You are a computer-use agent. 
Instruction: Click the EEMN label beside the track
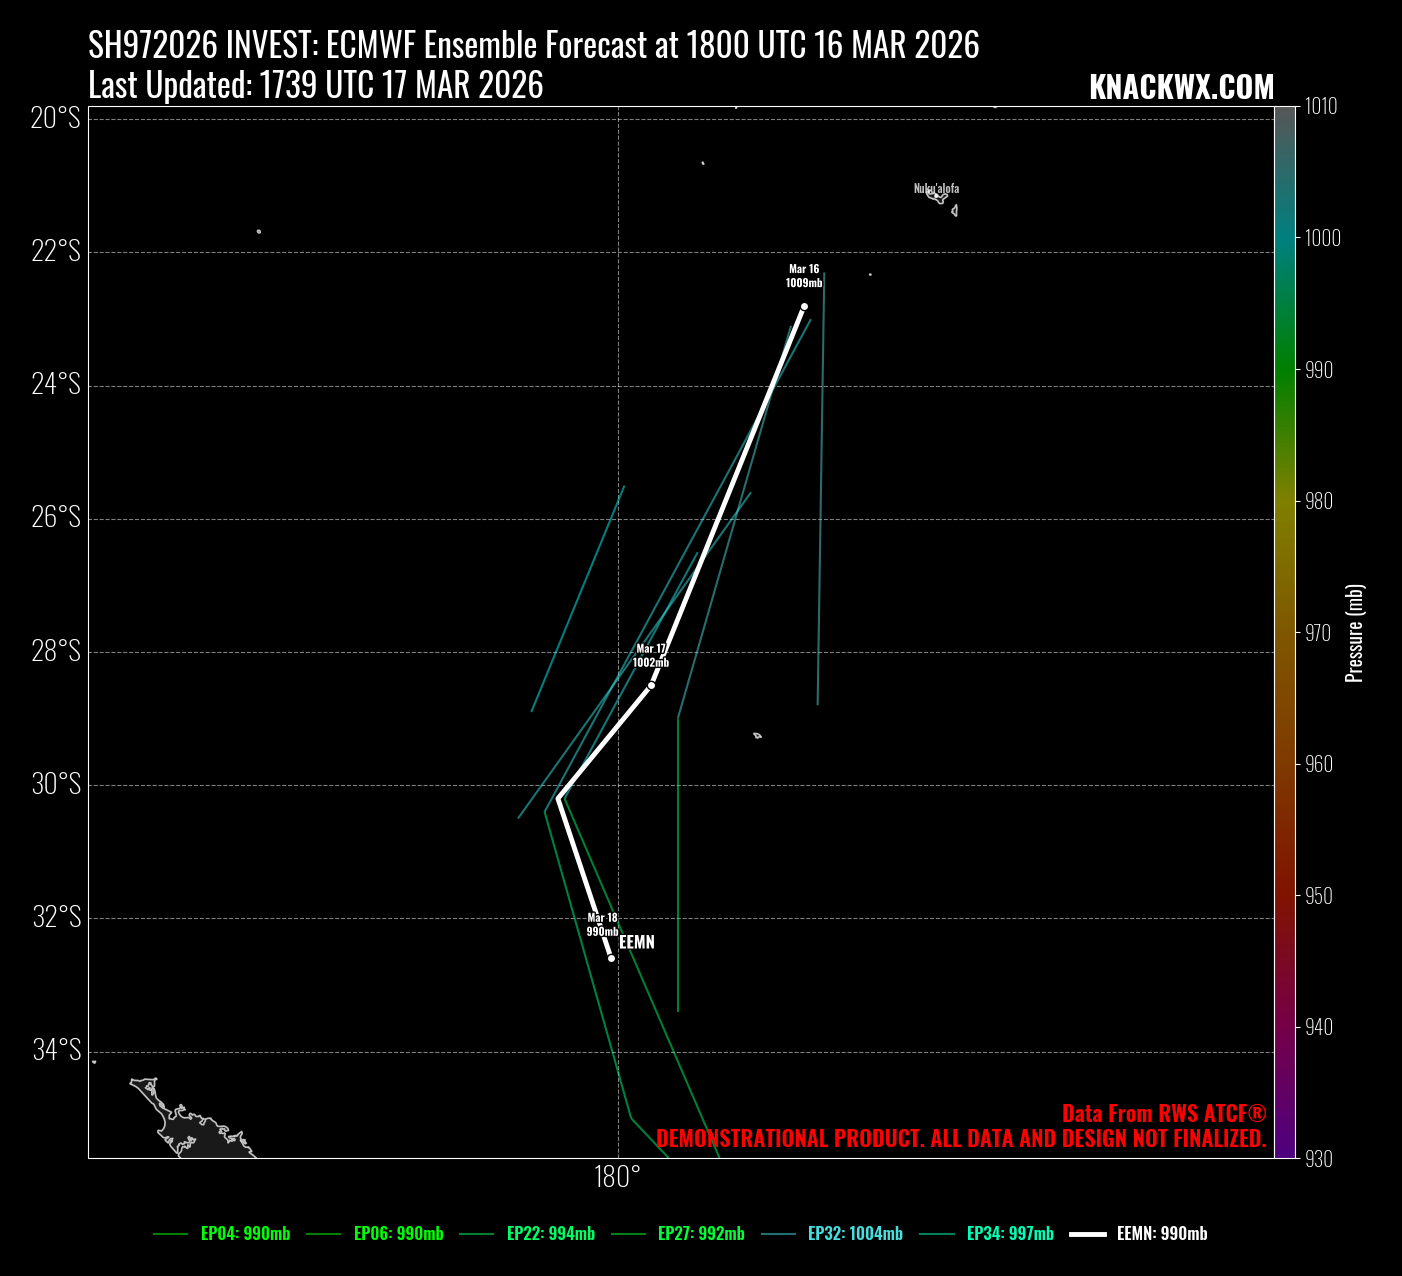pyautogui.click(x=637, y=942)
